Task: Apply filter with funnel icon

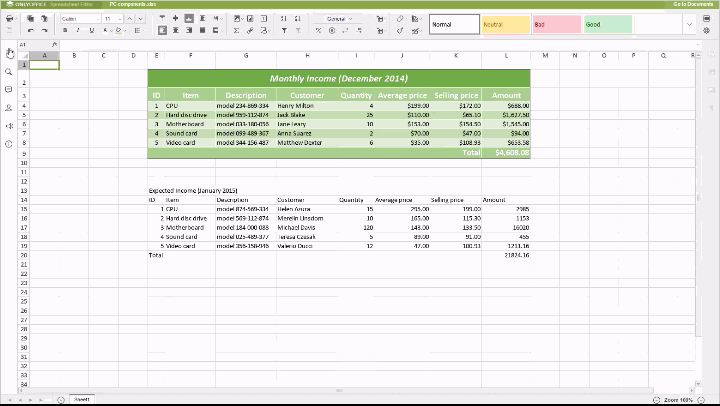Action: [284, 31]
